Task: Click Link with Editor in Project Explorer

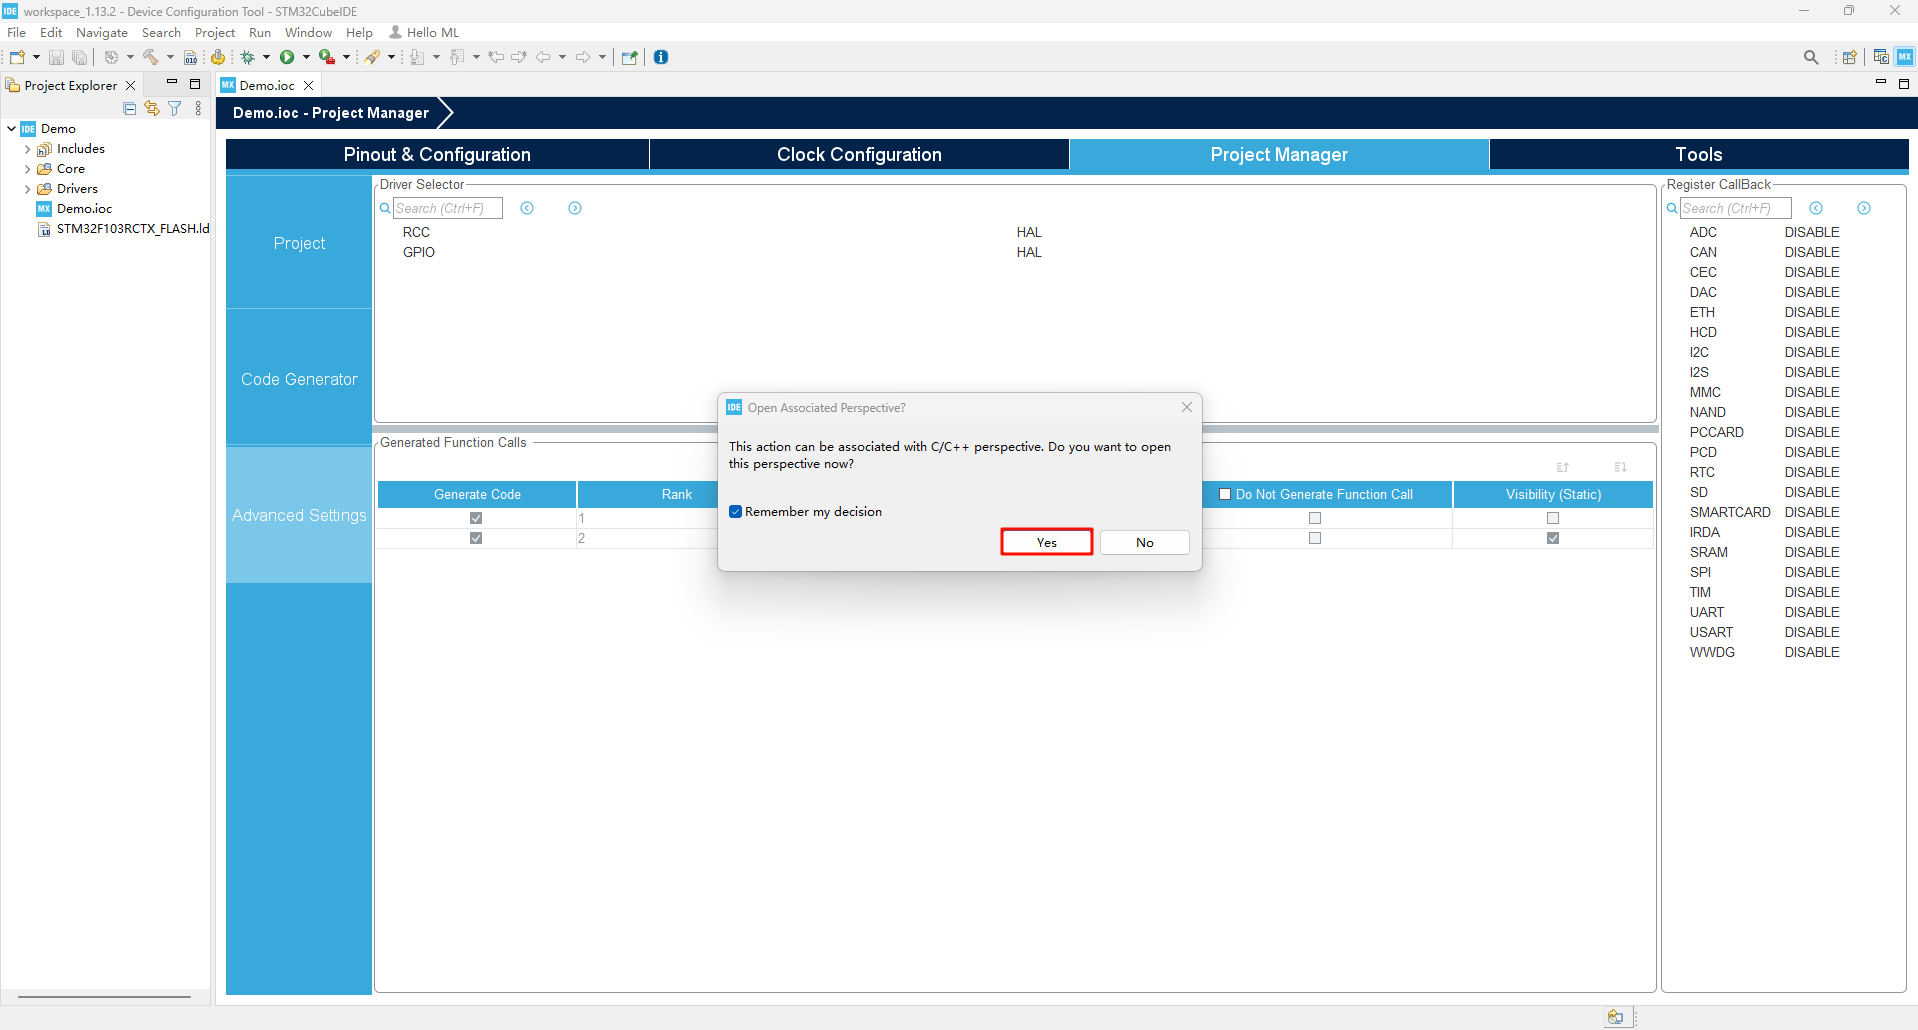Action: (152, 108)
